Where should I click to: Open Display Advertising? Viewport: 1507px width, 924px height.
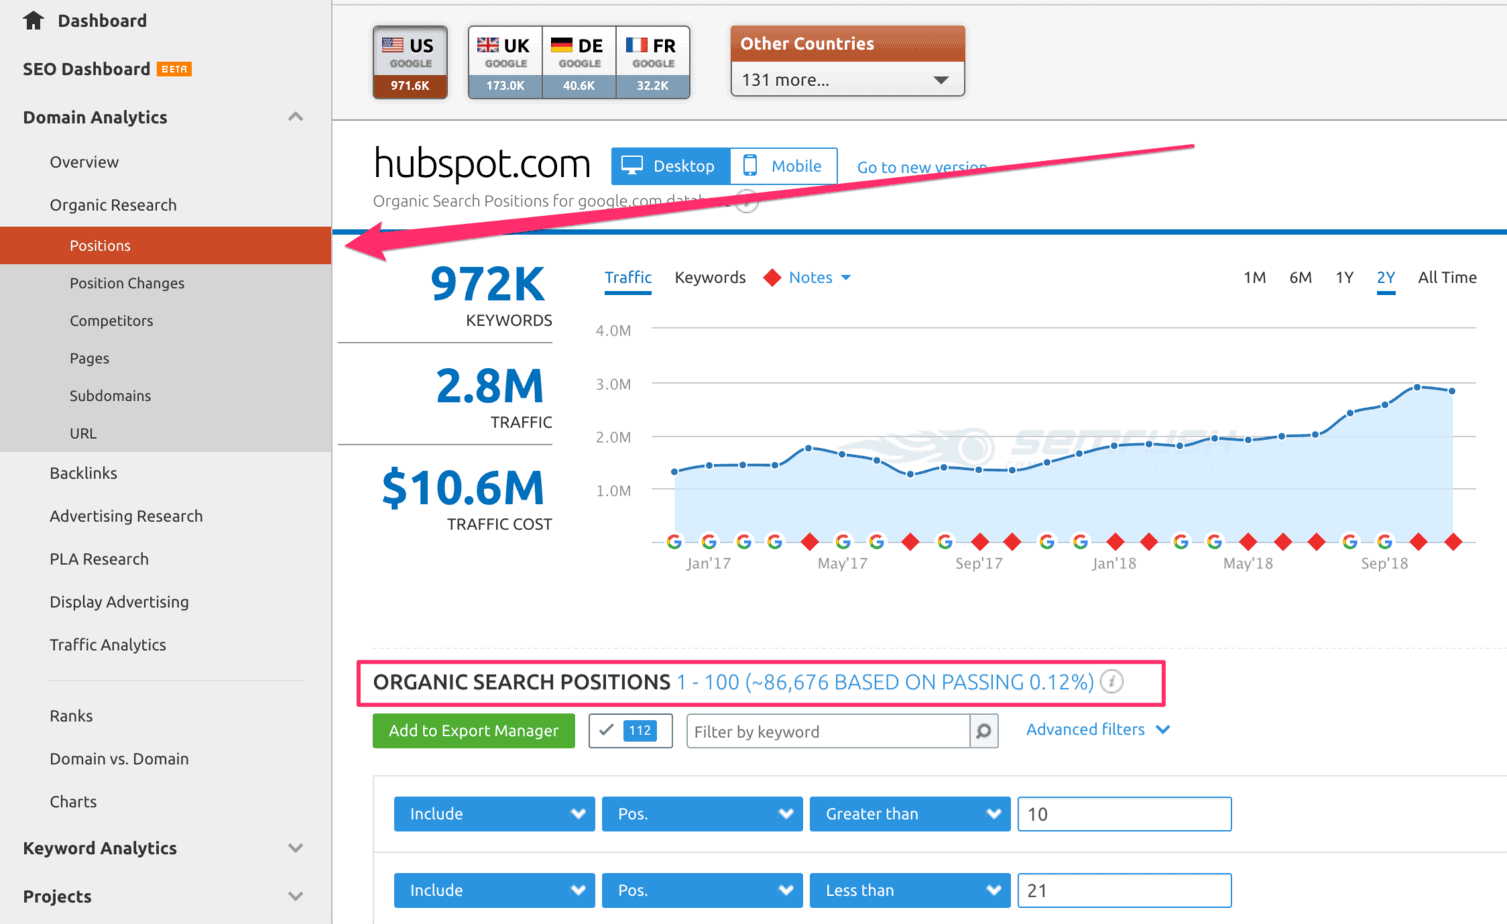pos(119,602)
